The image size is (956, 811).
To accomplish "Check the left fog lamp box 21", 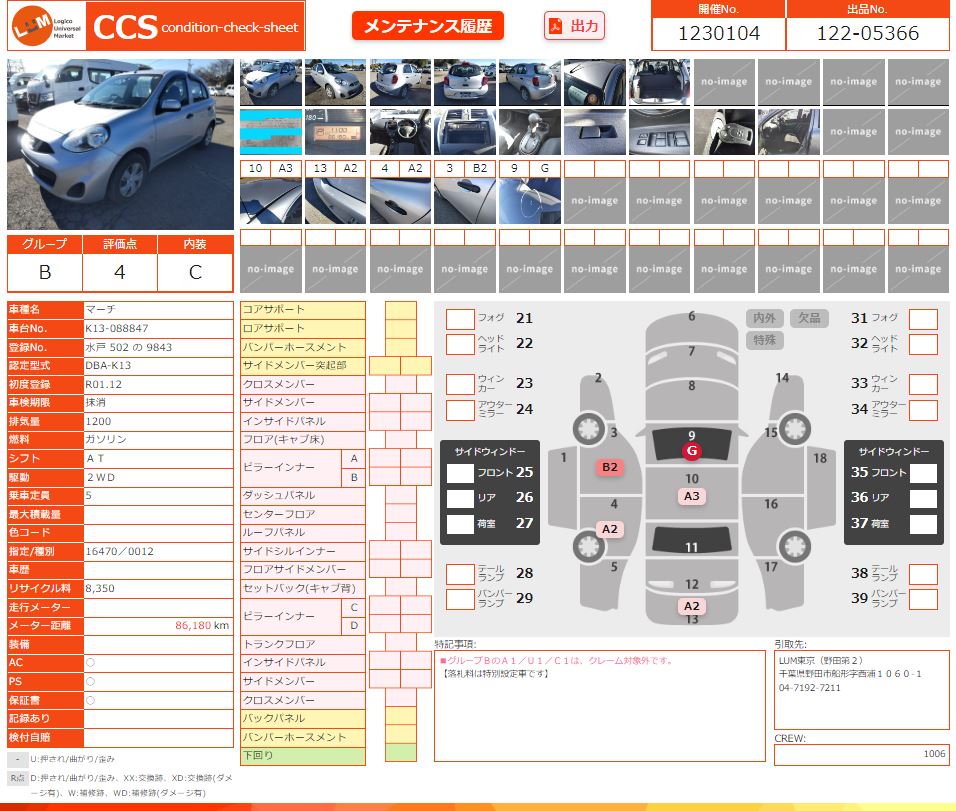I will pos(460,319).
